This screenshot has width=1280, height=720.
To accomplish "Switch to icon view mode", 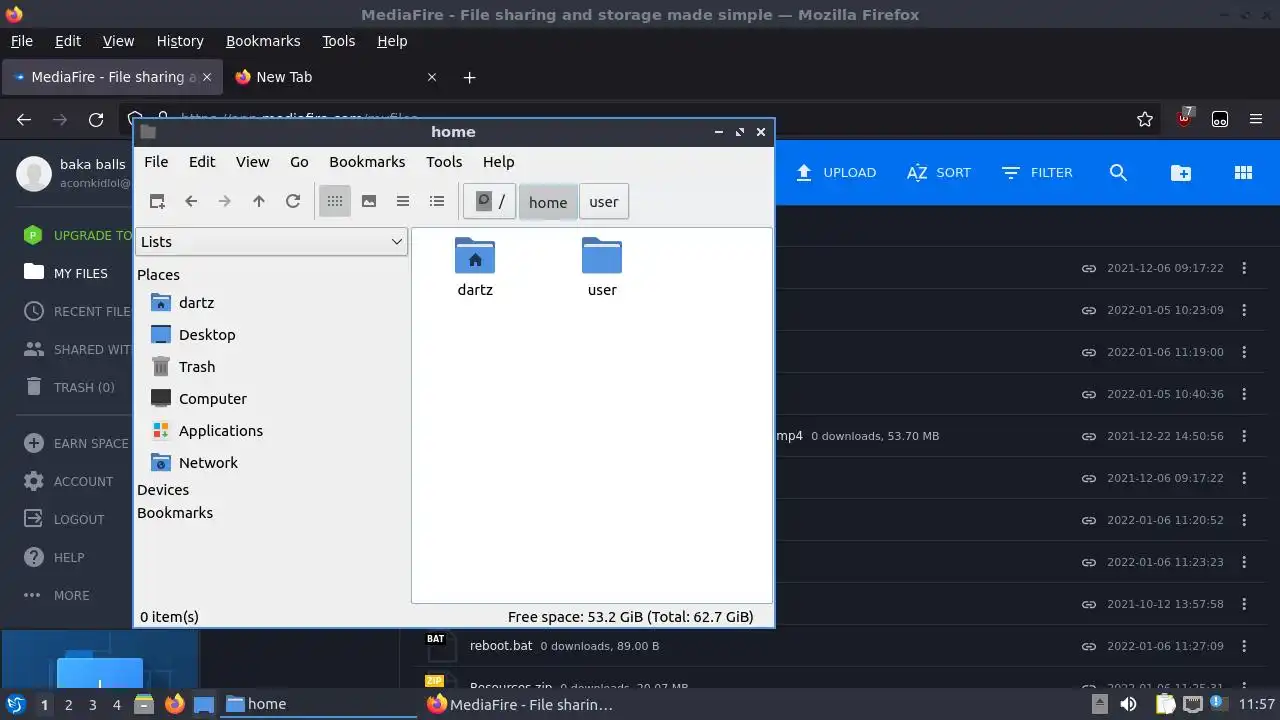I will (x=335, y=201).
